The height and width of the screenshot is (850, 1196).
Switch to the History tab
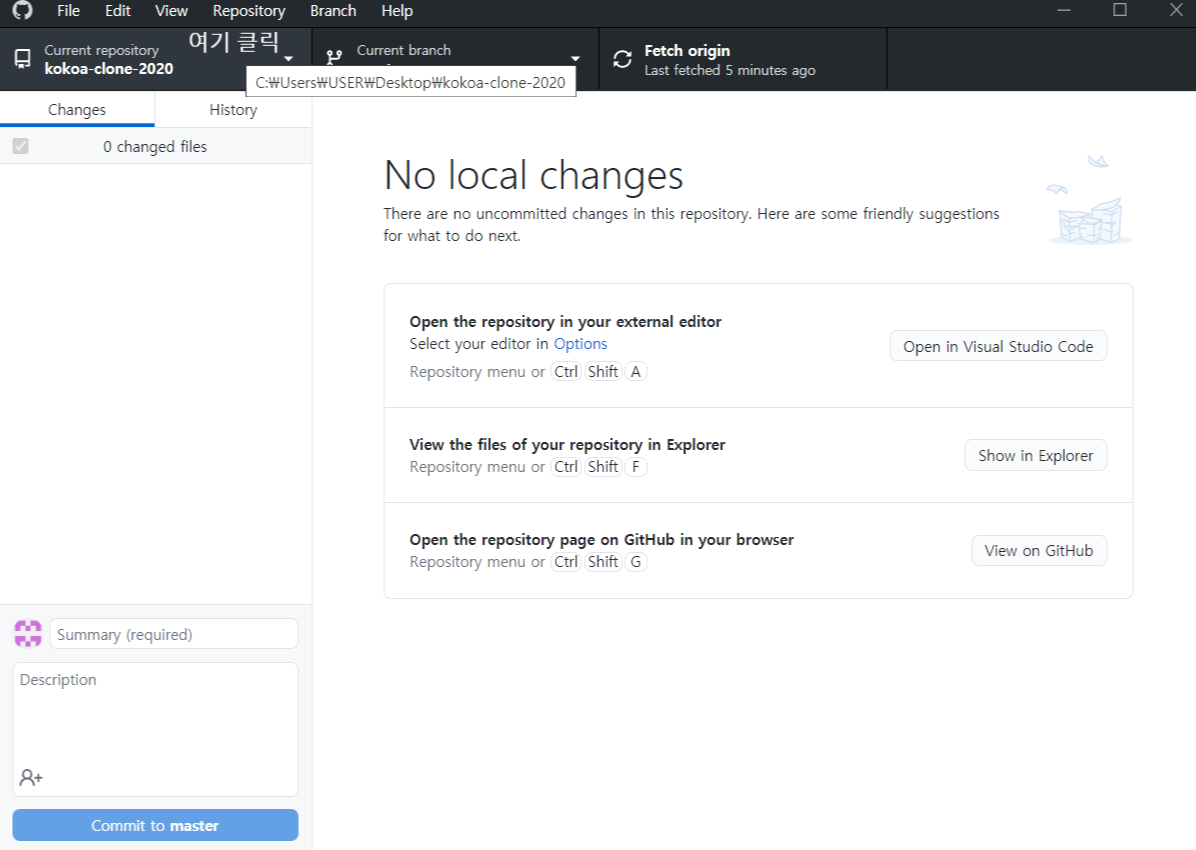(233, 110)
